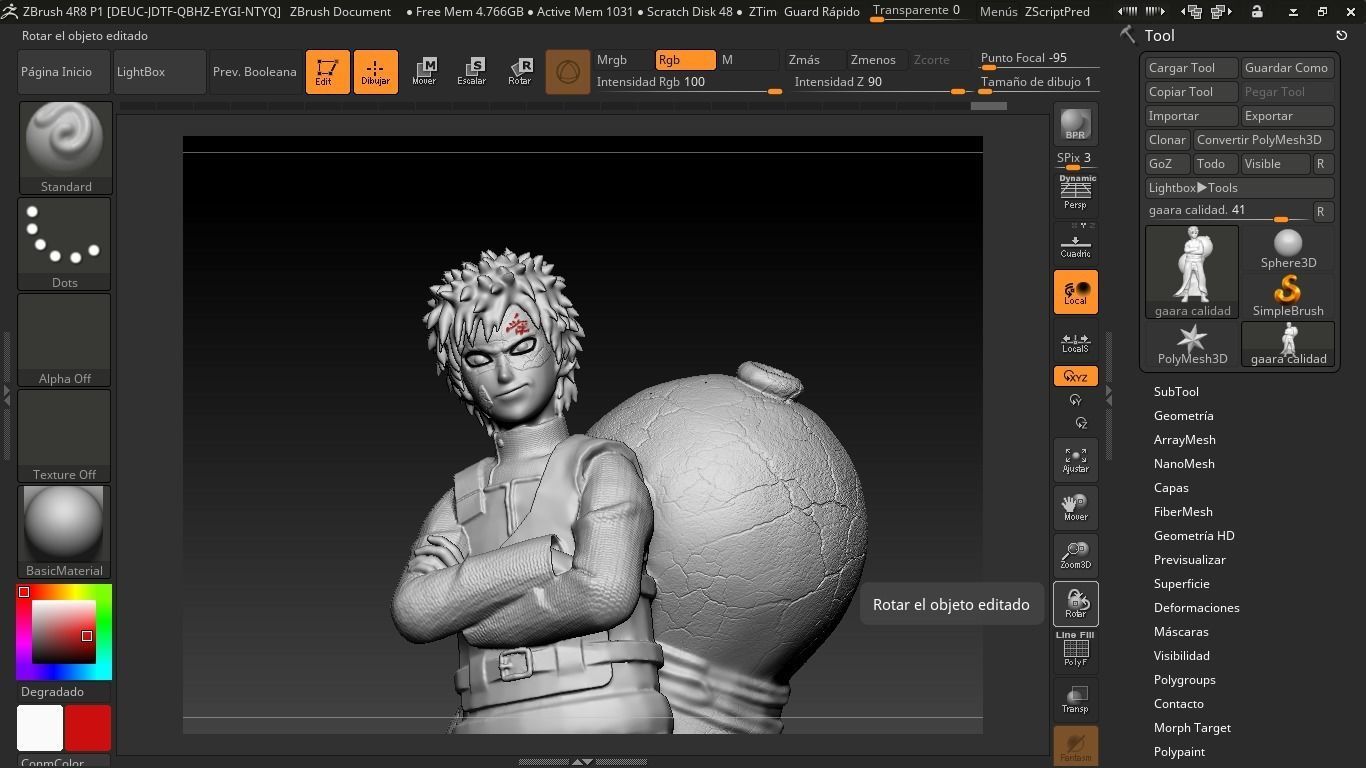1366x768 pixels.
Task: Expand the SubTool section
Action: coord(1176,392)
